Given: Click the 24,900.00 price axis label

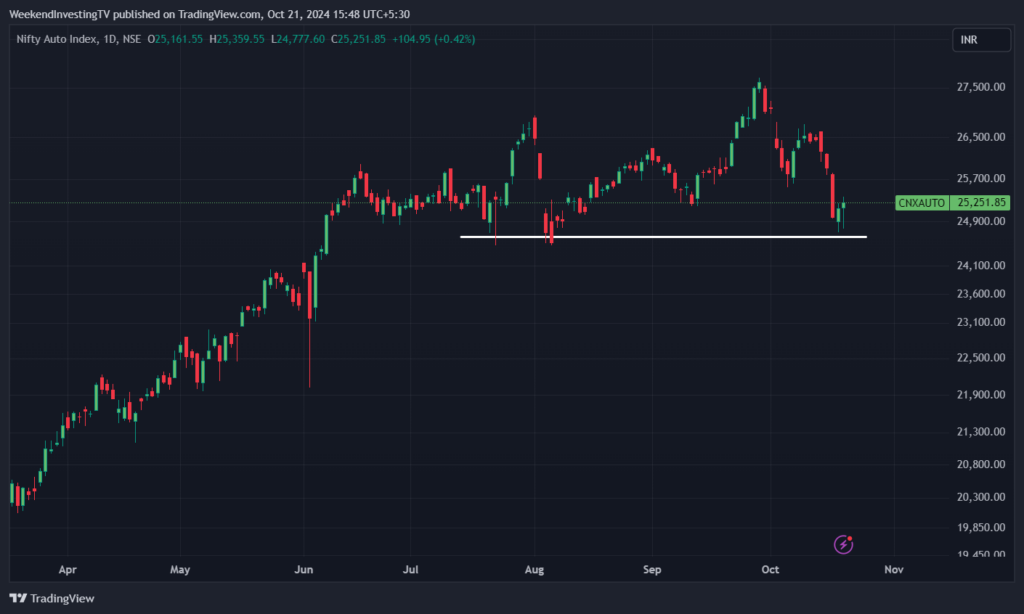Looking at the screenshot, I should pos(980,221).
